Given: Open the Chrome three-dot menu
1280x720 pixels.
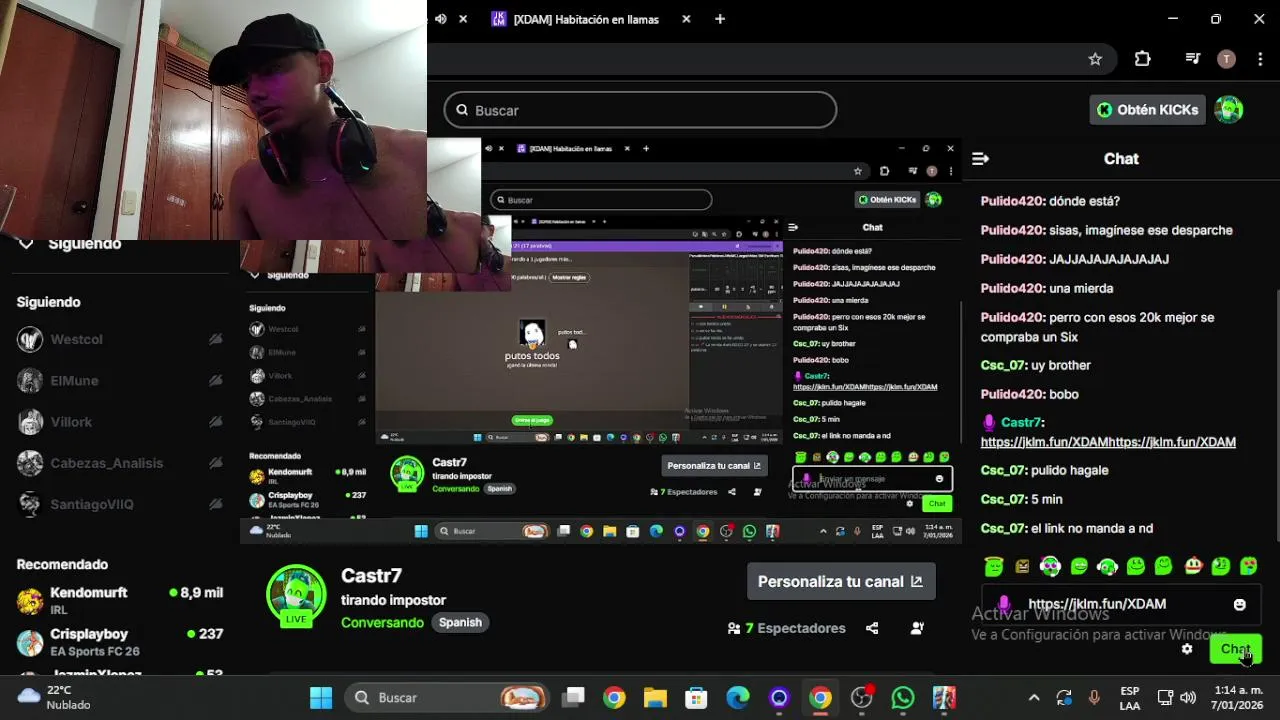Looking at the screenshot, I should click(1258, 59).
